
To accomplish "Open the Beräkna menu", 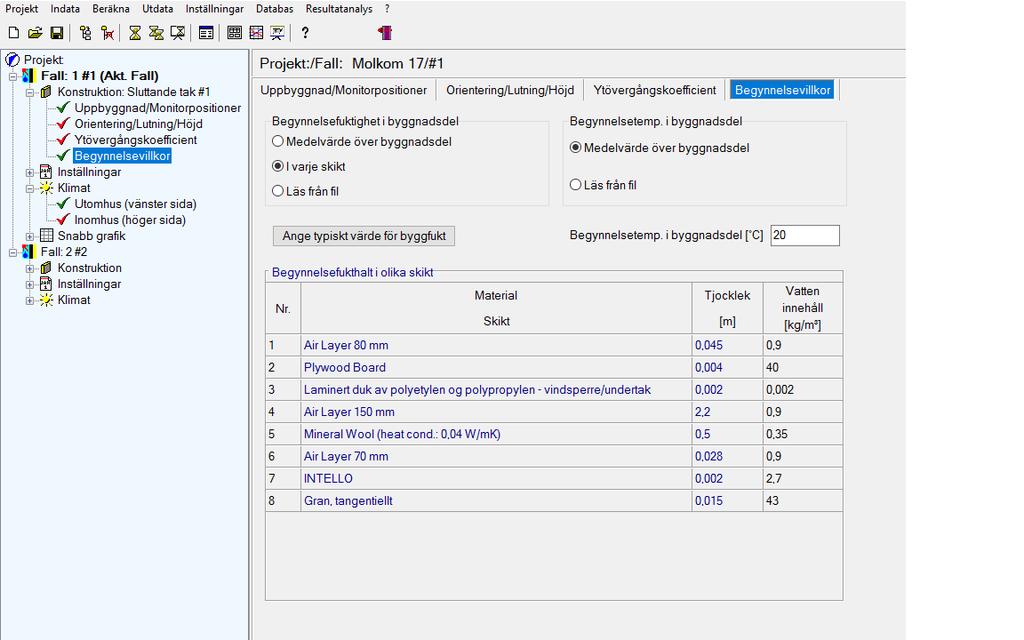I will pos(111,8).
